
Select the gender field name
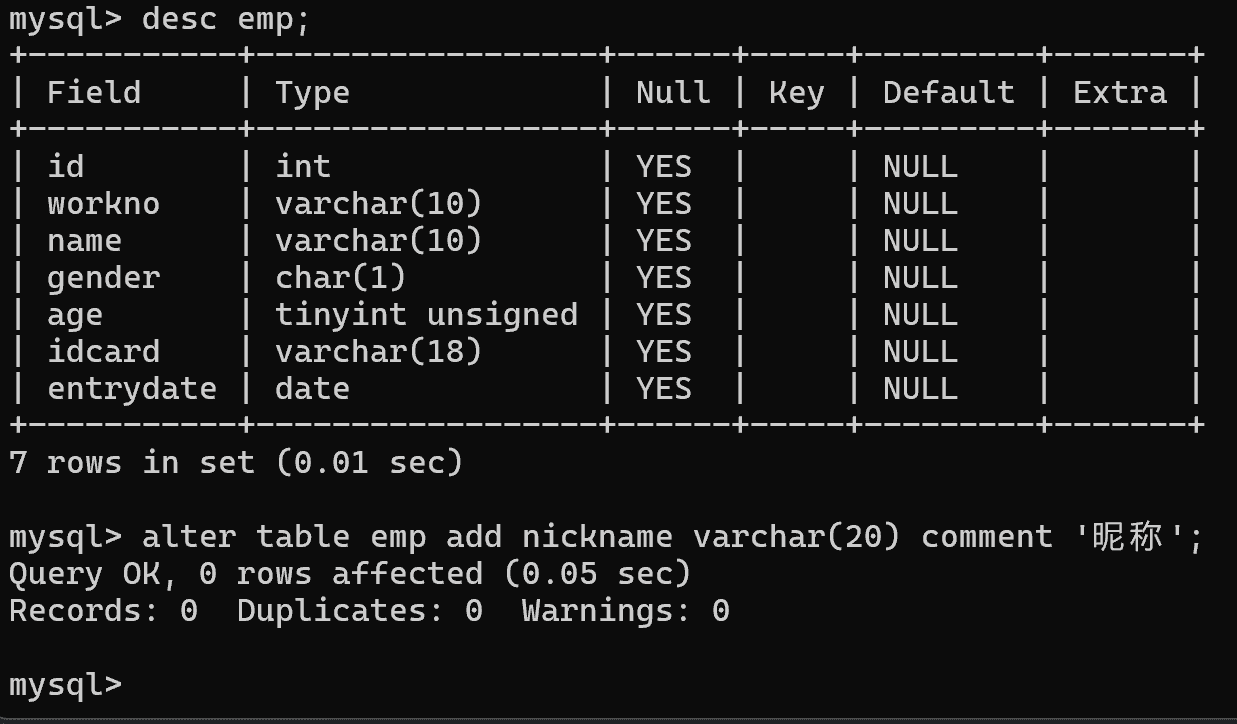(103, 278)
